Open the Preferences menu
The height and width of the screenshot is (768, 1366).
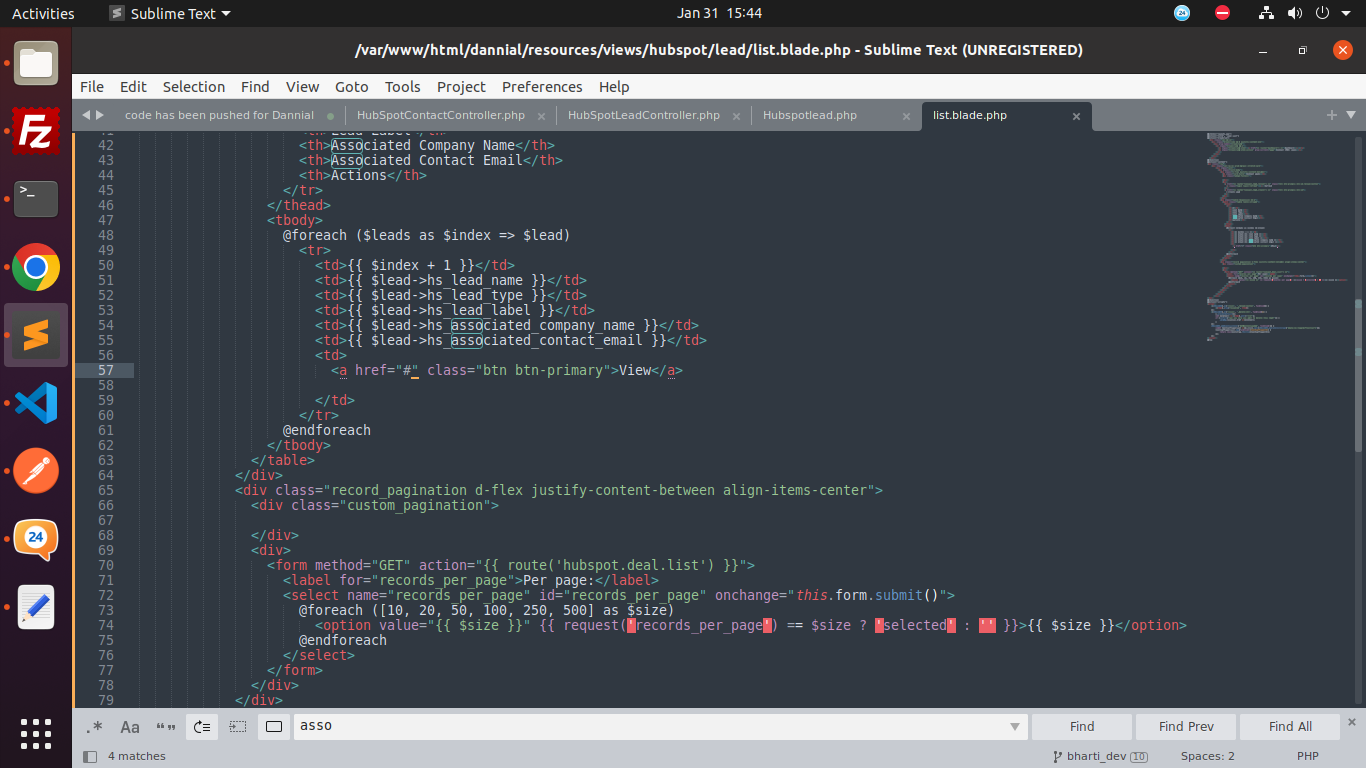542,87
